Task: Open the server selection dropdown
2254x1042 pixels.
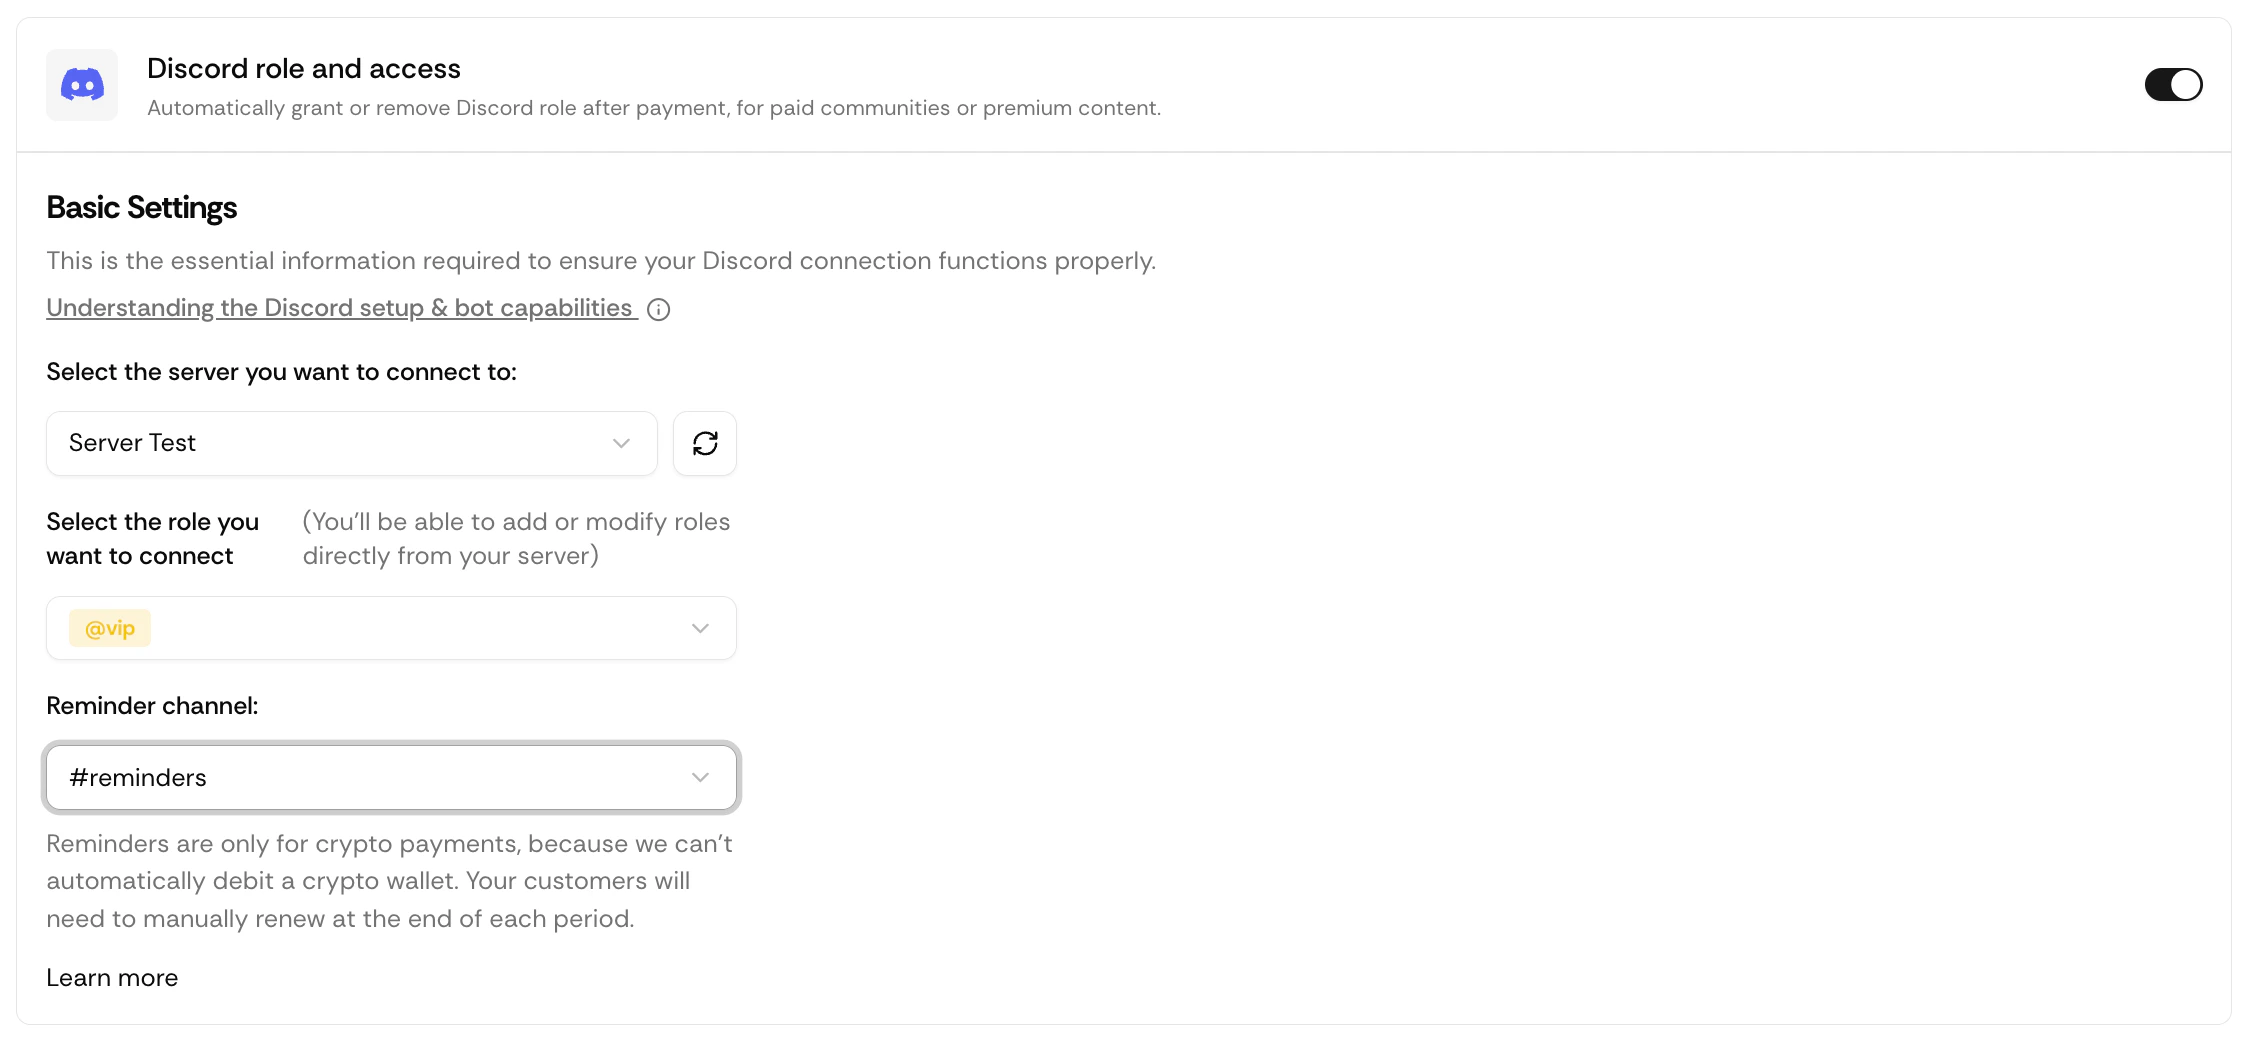Action: (350, 443)
